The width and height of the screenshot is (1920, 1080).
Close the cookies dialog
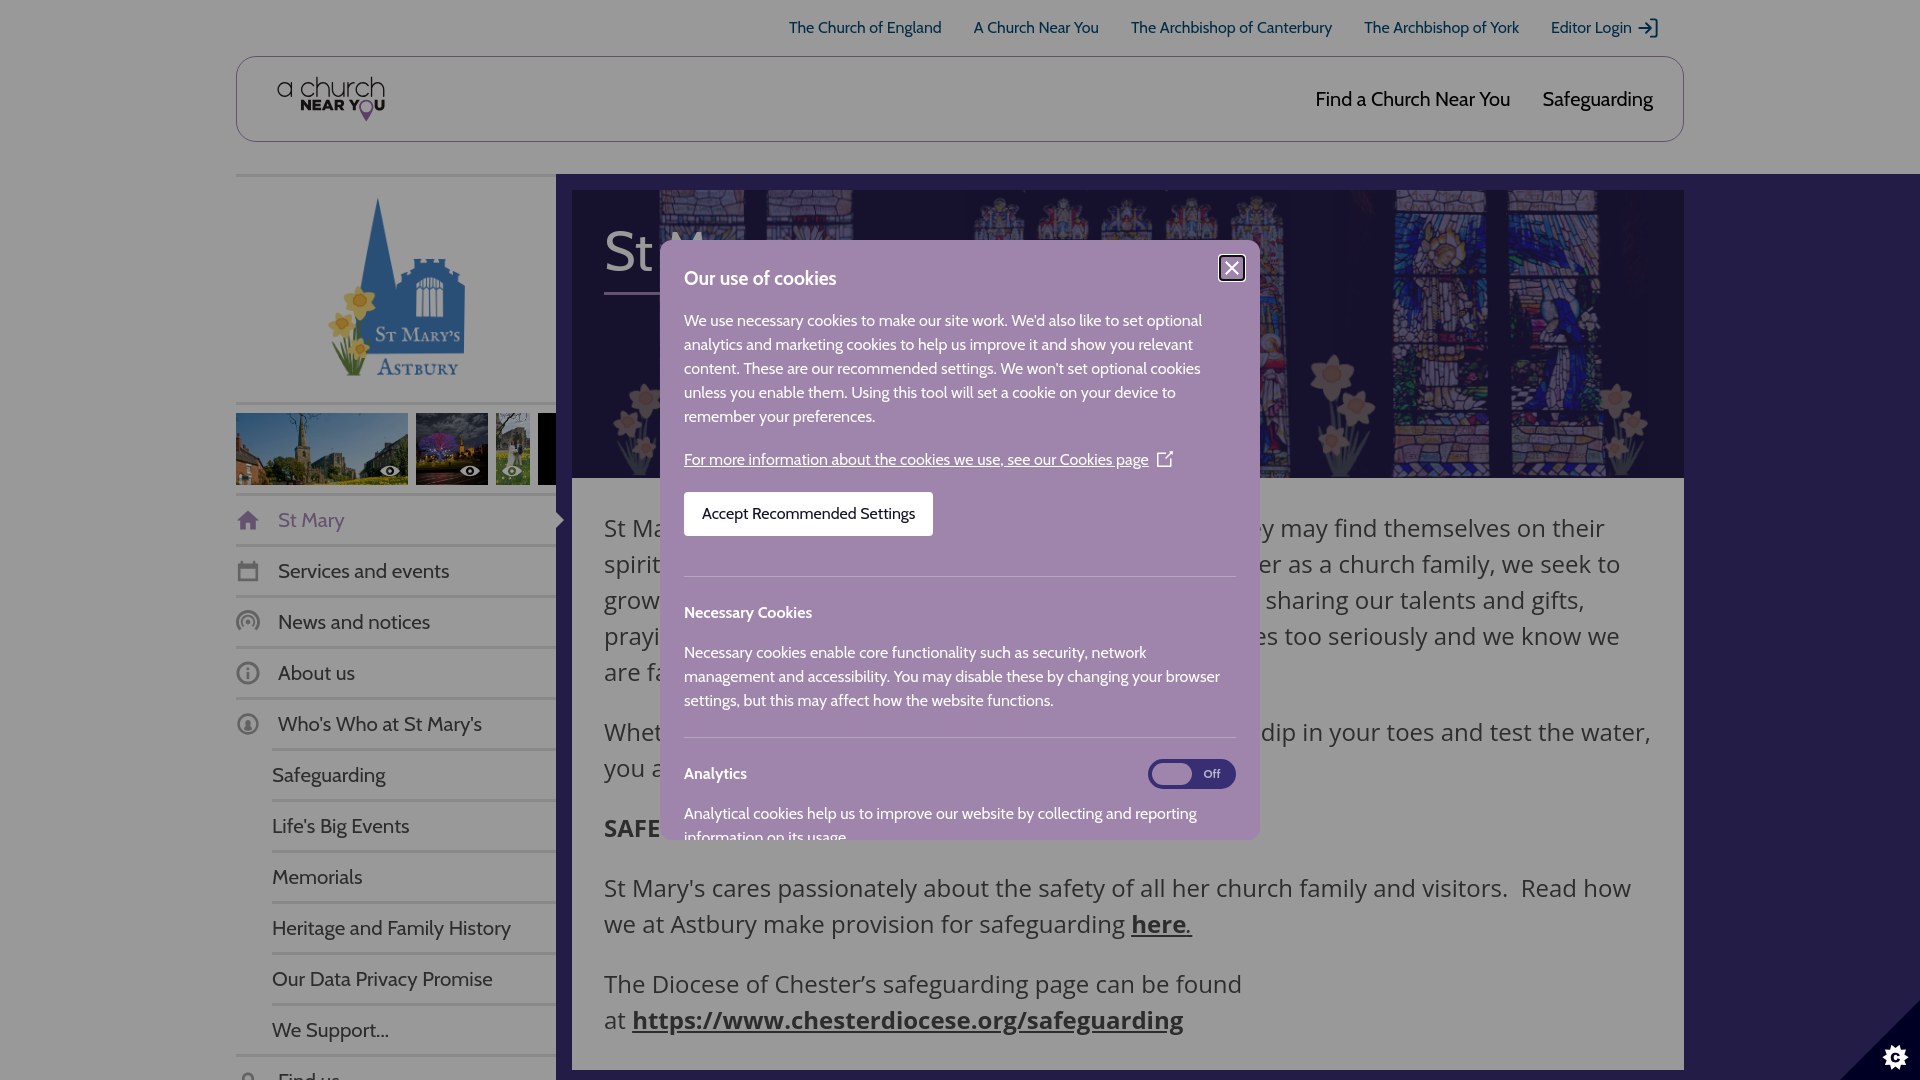click(x=1231, y=268)
